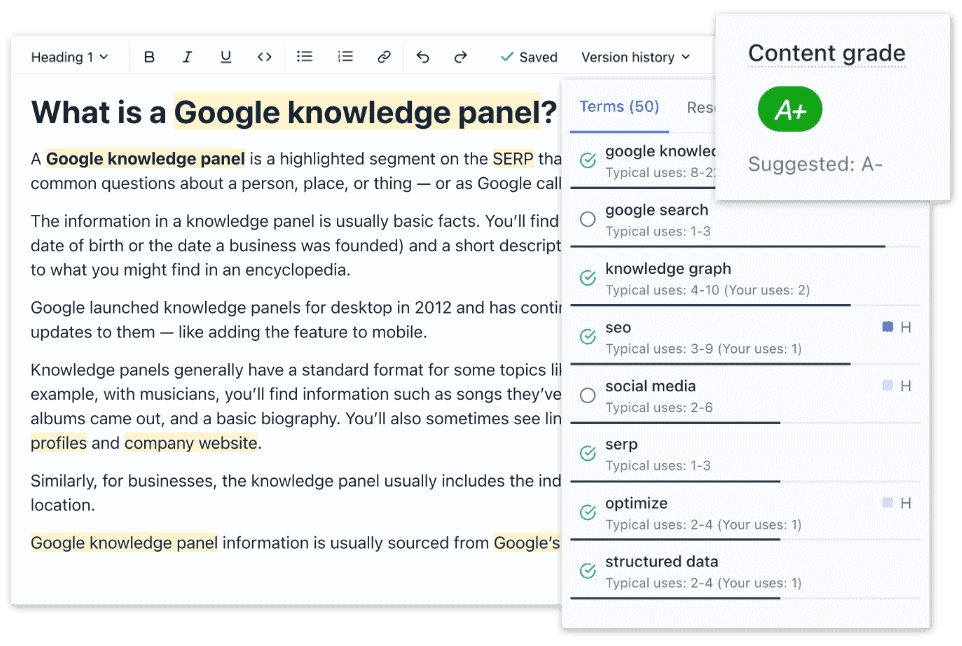Toggle the social media term circle
The image size is (962, 646).
click(x=588, y=395)
